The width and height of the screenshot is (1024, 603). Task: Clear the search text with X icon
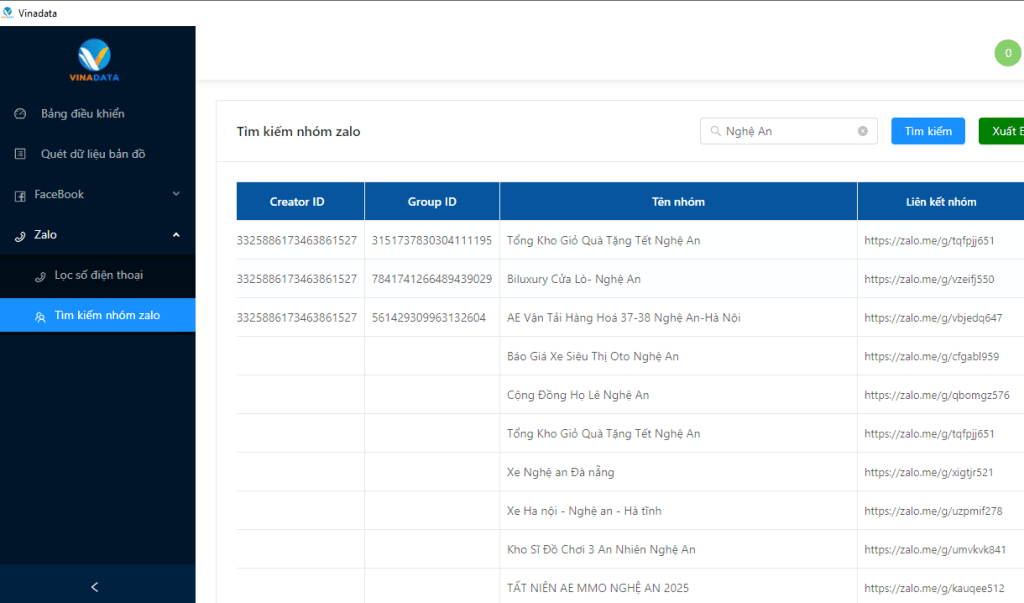(x=863, y=131)
